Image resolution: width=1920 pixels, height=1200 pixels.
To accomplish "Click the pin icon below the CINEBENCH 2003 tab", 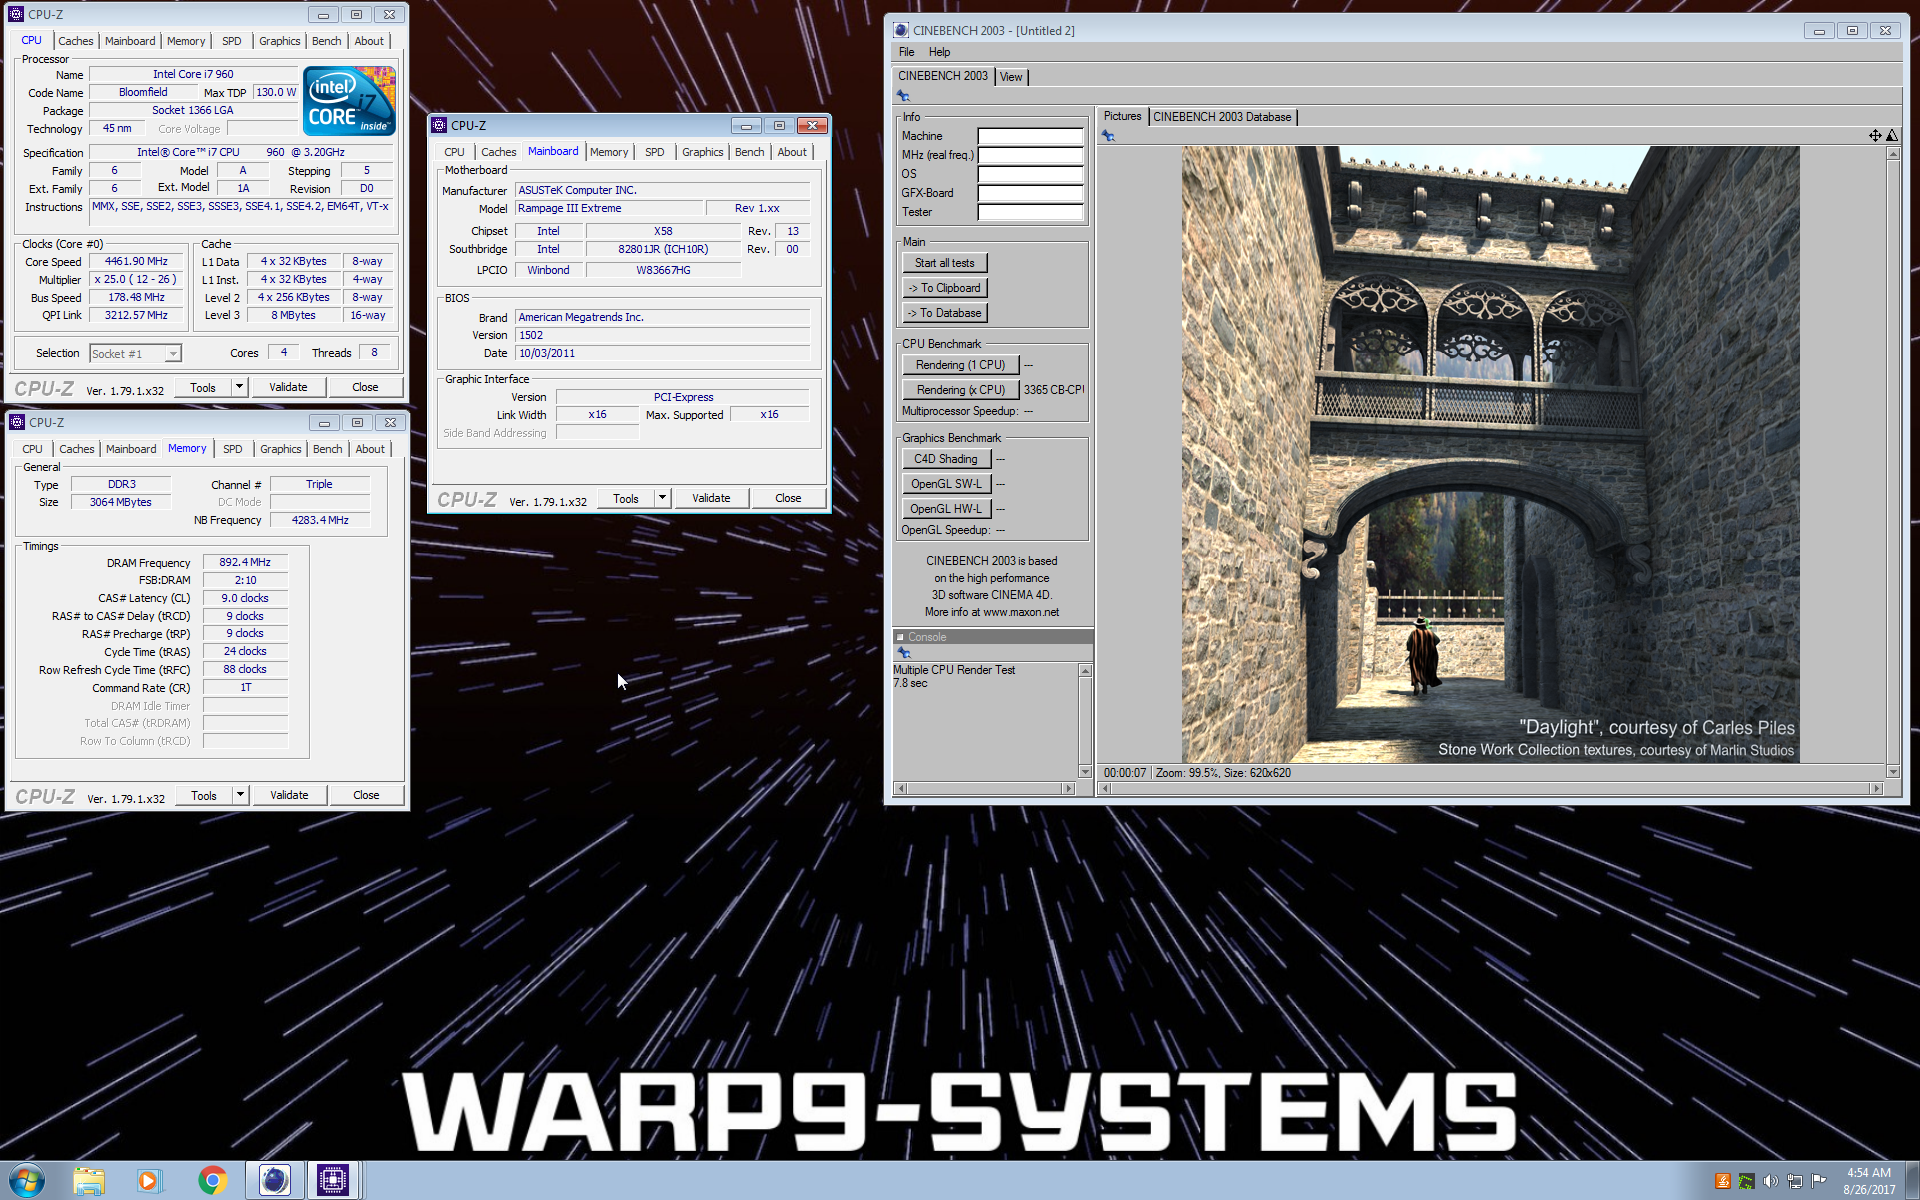I will click(903, 96).
